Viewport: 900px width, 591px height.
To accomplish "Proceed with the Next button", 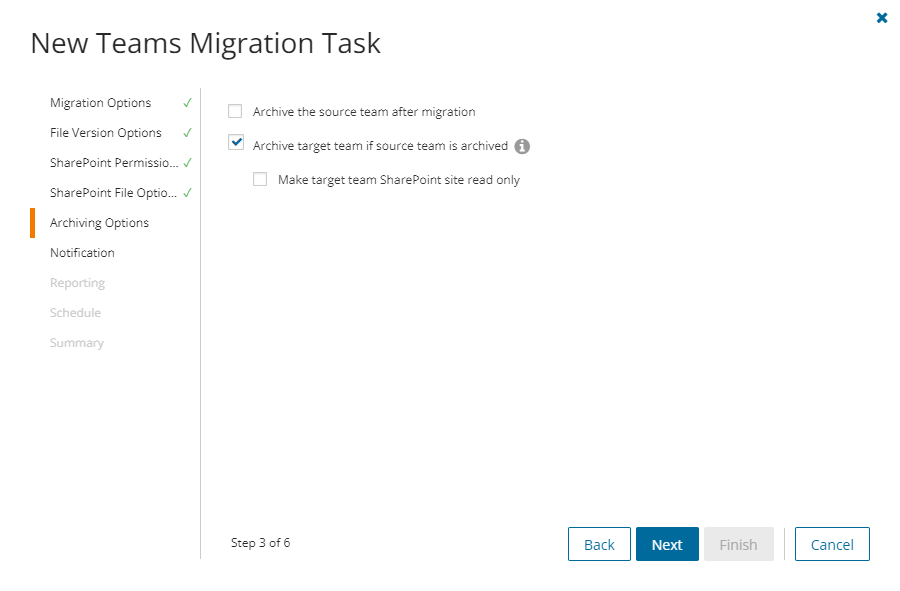I will (x=667, y=545).
